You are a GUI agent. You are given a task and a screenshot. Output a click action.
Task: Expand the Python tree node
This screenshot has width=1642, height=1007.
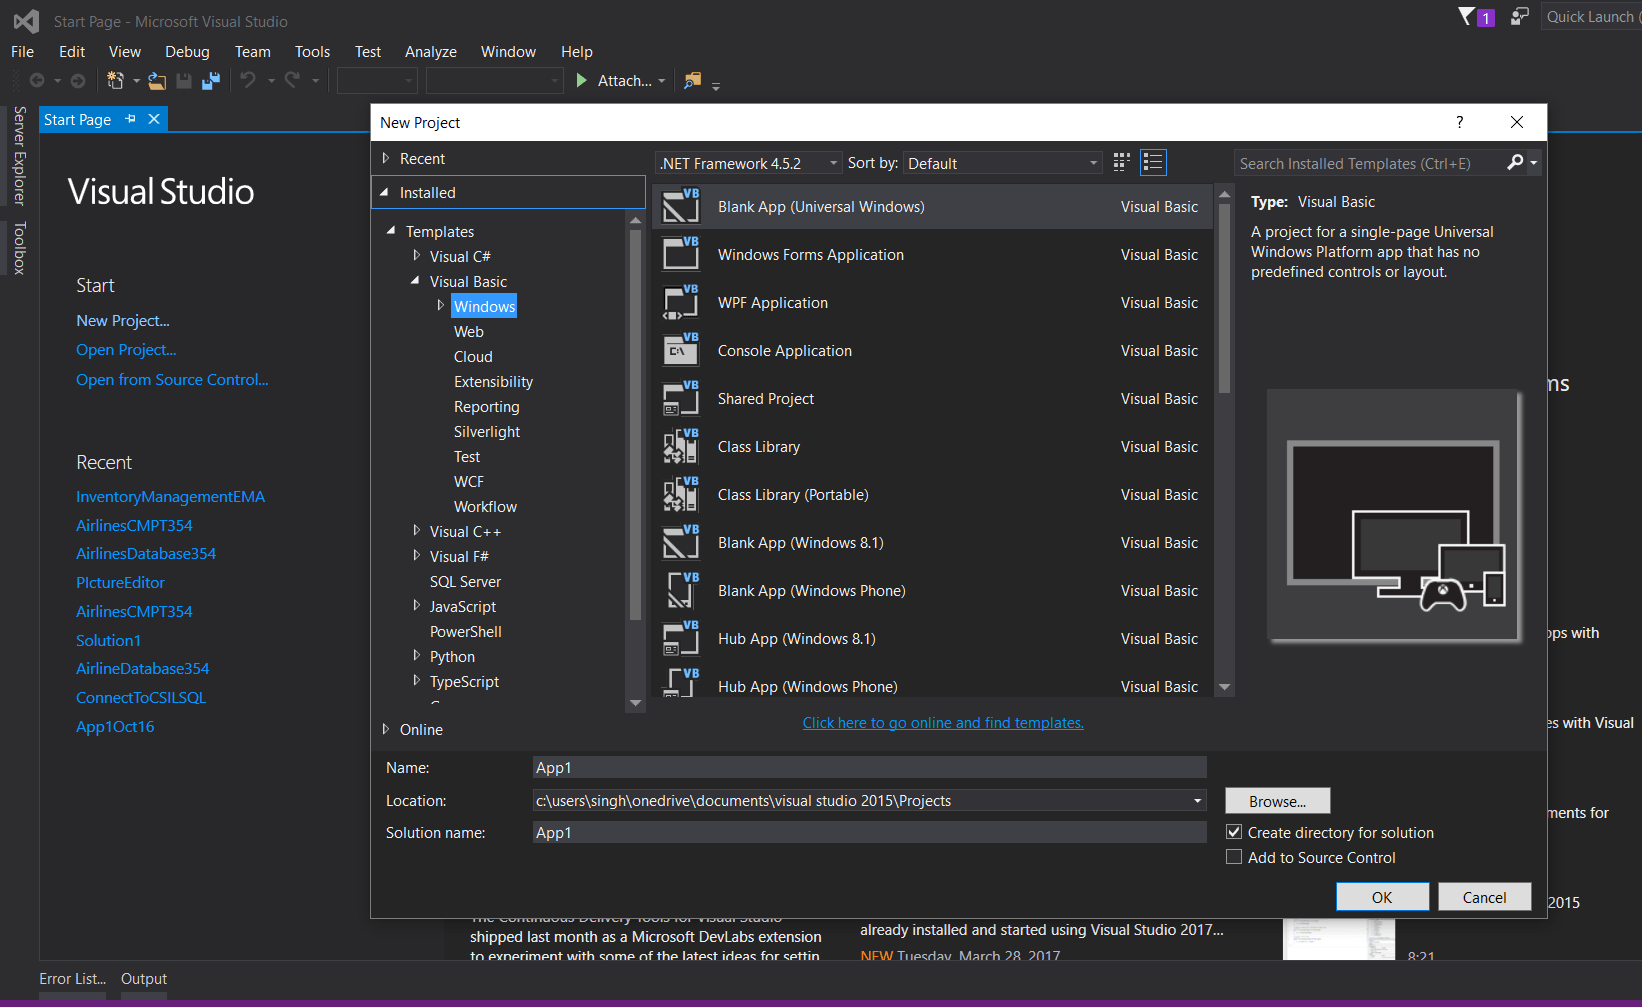click(417, 656)
